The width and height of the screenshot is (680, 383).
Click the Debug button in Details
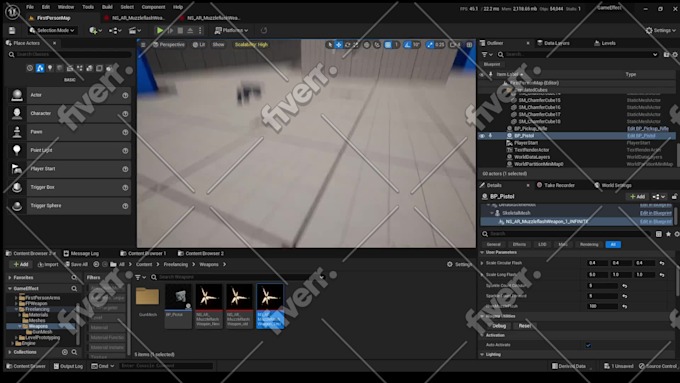click(x=499, y=326)
